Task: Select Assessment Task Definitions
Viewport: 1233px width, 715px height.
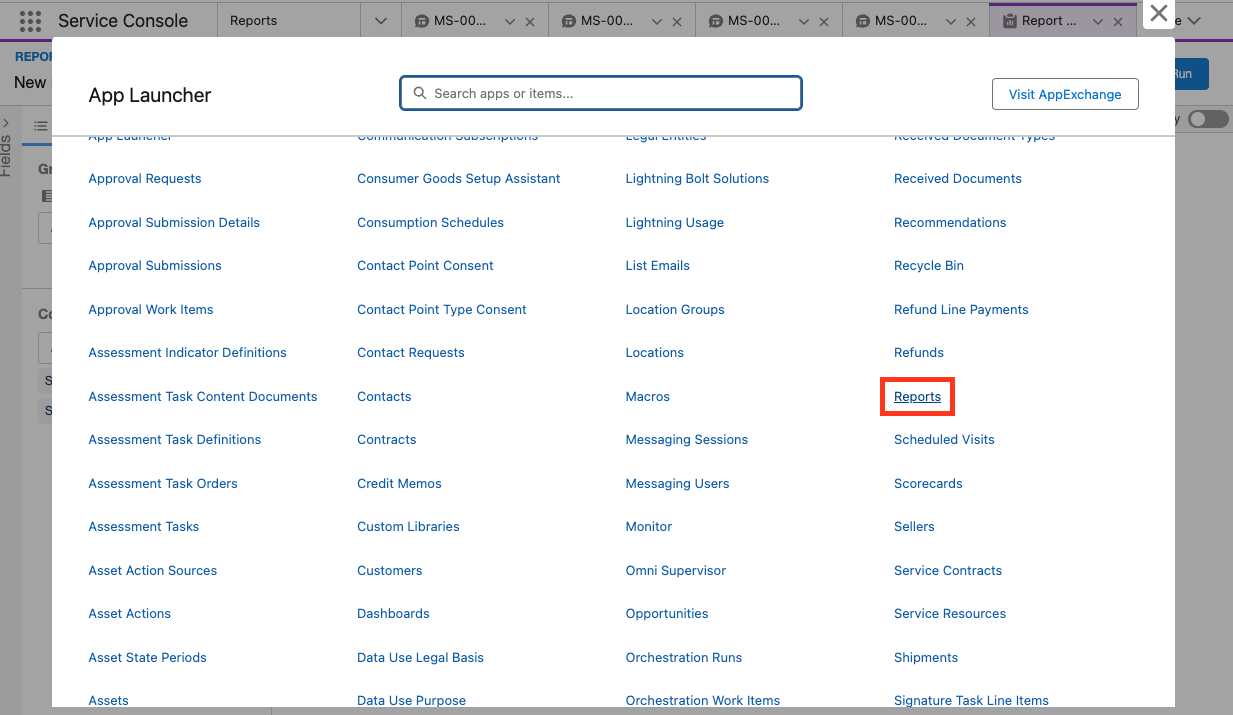Action: (x=175, y=440)
